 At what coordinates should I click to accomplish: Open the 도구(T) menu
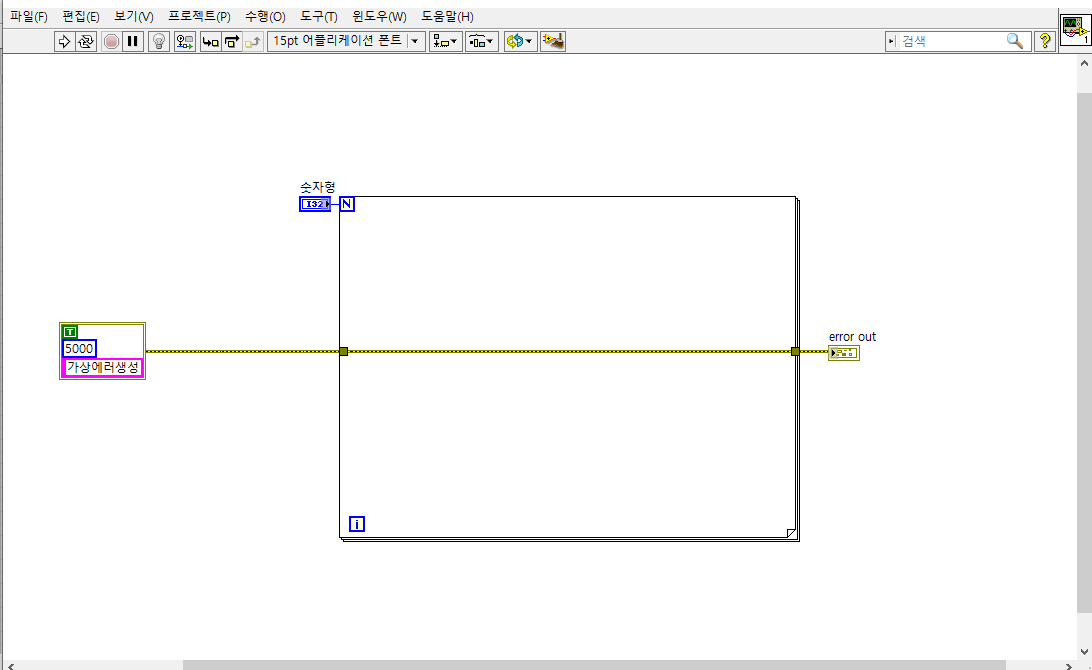[320, 16]
